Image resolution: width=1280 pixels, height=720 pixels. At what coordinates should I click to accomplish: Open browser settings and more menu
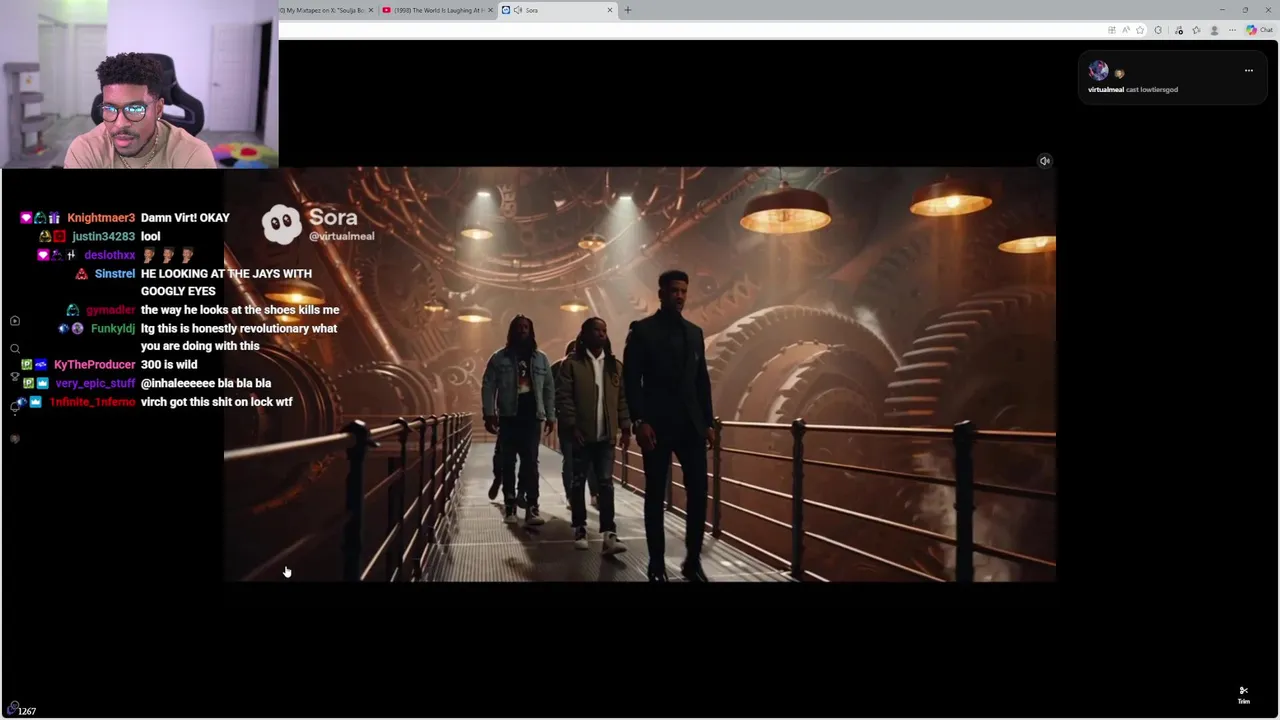click(x=1232, y=30)
